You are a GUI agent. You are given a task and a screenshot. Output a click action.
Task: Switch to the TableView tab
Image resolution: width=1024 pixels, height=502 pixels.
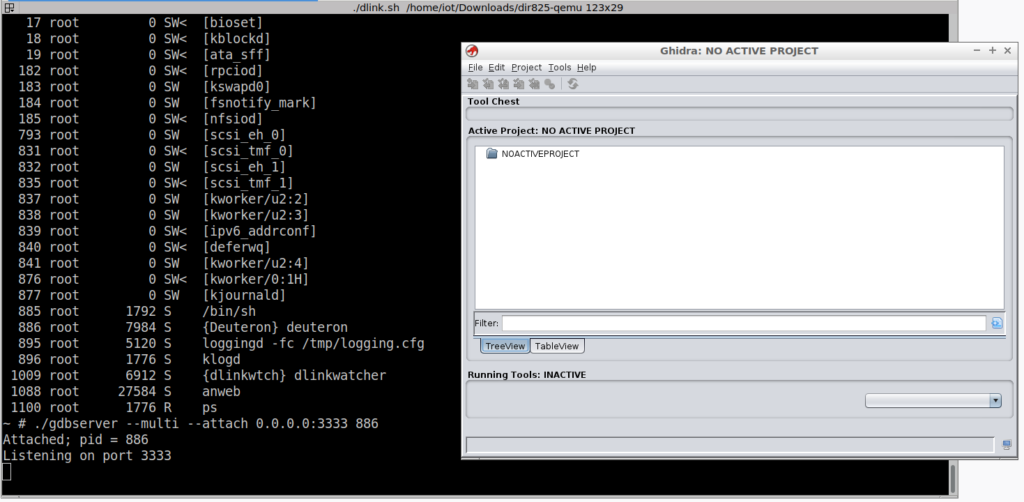pos(557,346)
